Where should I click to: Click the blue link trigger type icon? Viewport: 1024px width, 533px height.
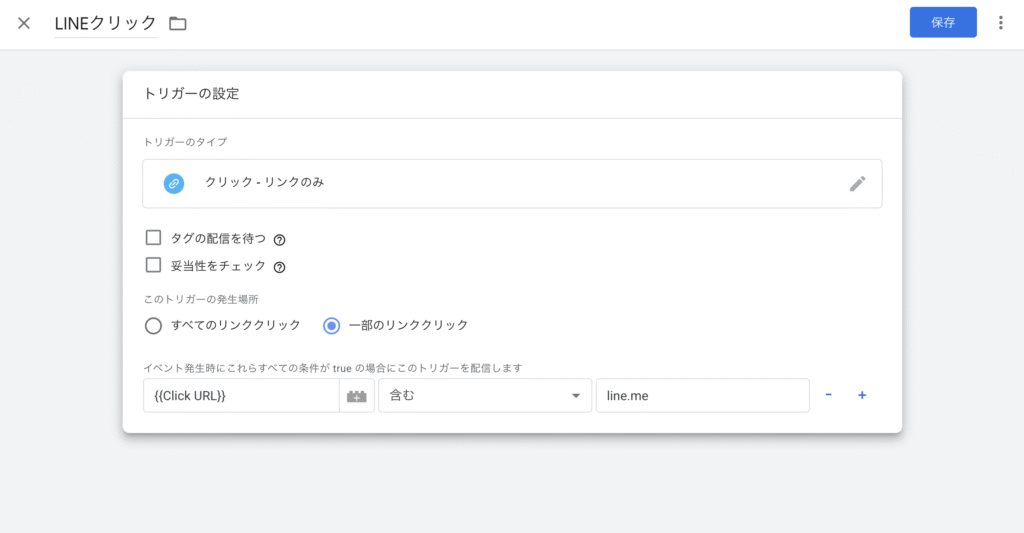tap(174, 183)
